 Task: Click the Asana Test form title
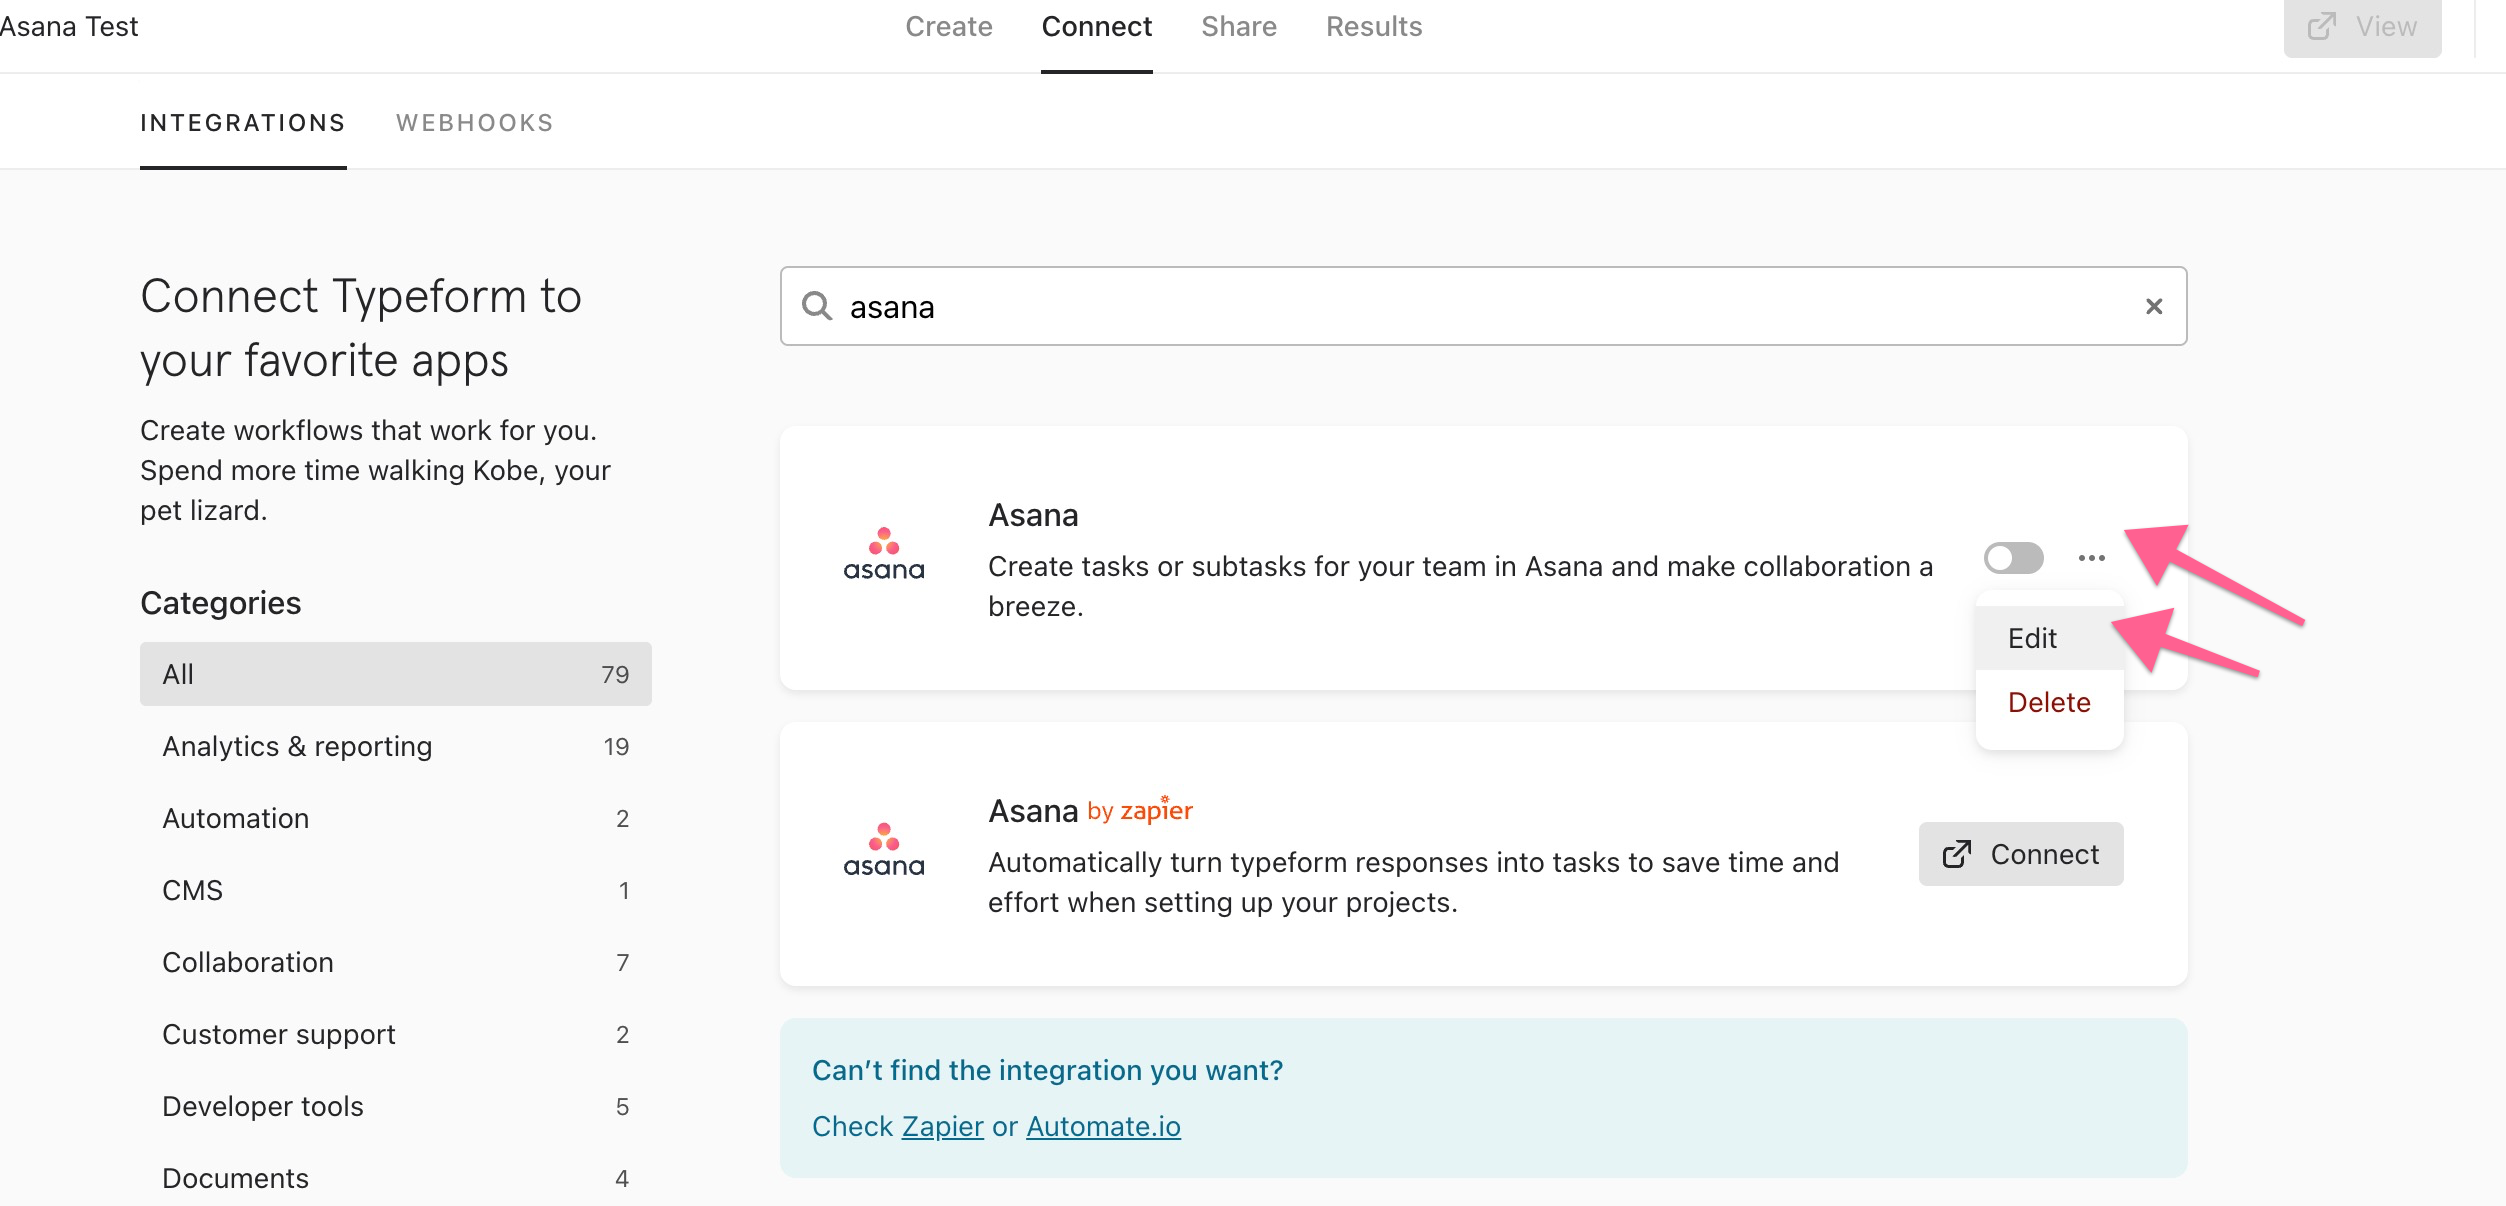[68, 26]
